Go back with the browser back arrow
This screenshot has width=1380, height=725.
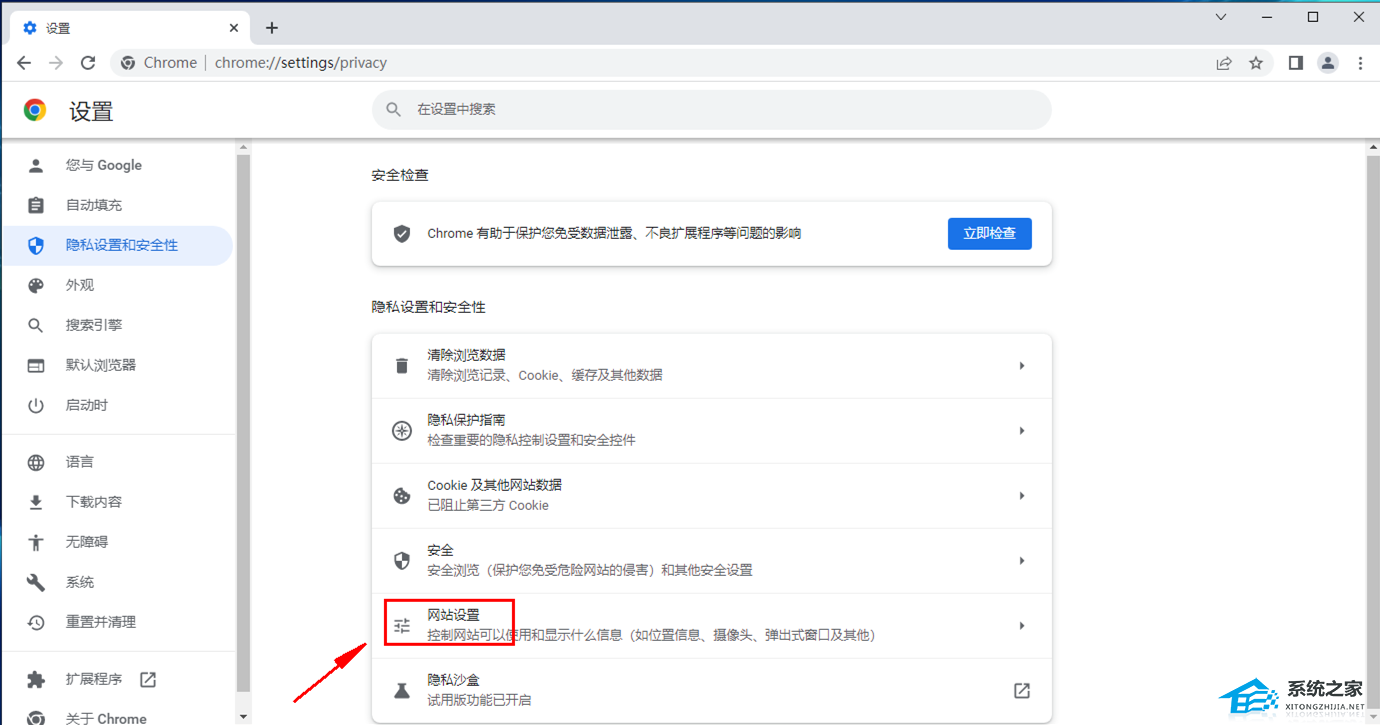(24, 63)
